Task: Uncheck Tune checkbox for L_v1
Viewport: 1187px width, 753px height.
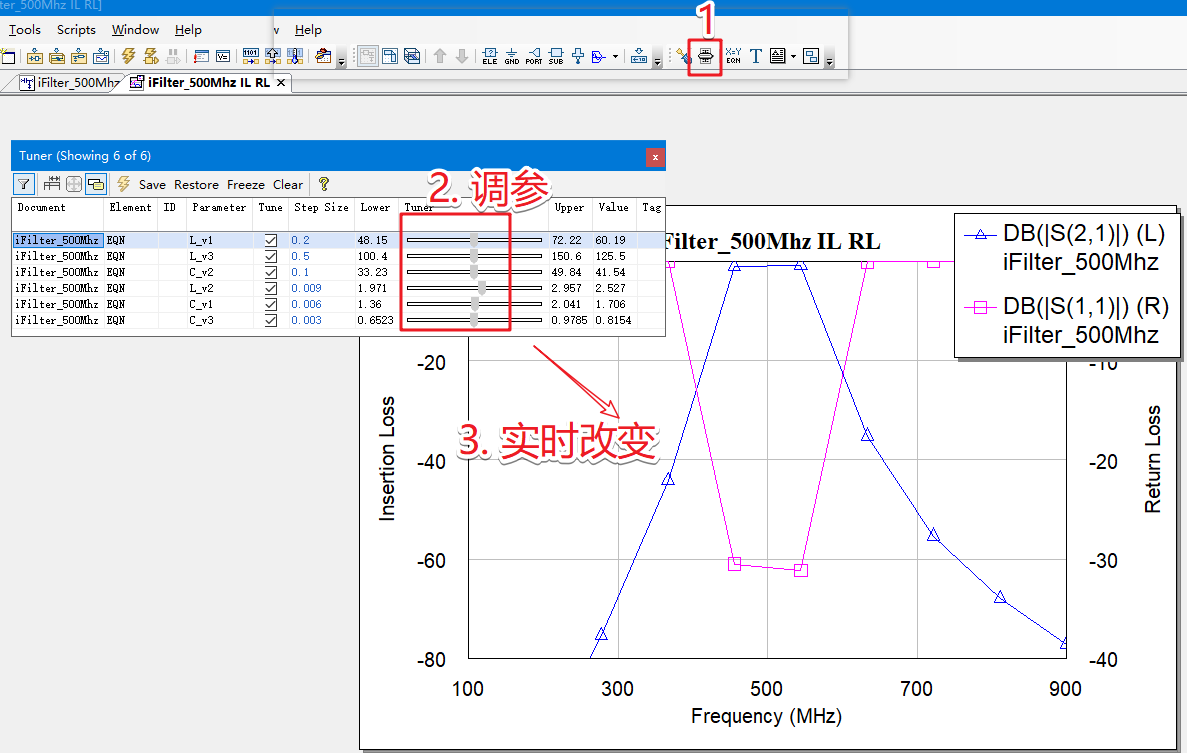Action: pos(270,240)
